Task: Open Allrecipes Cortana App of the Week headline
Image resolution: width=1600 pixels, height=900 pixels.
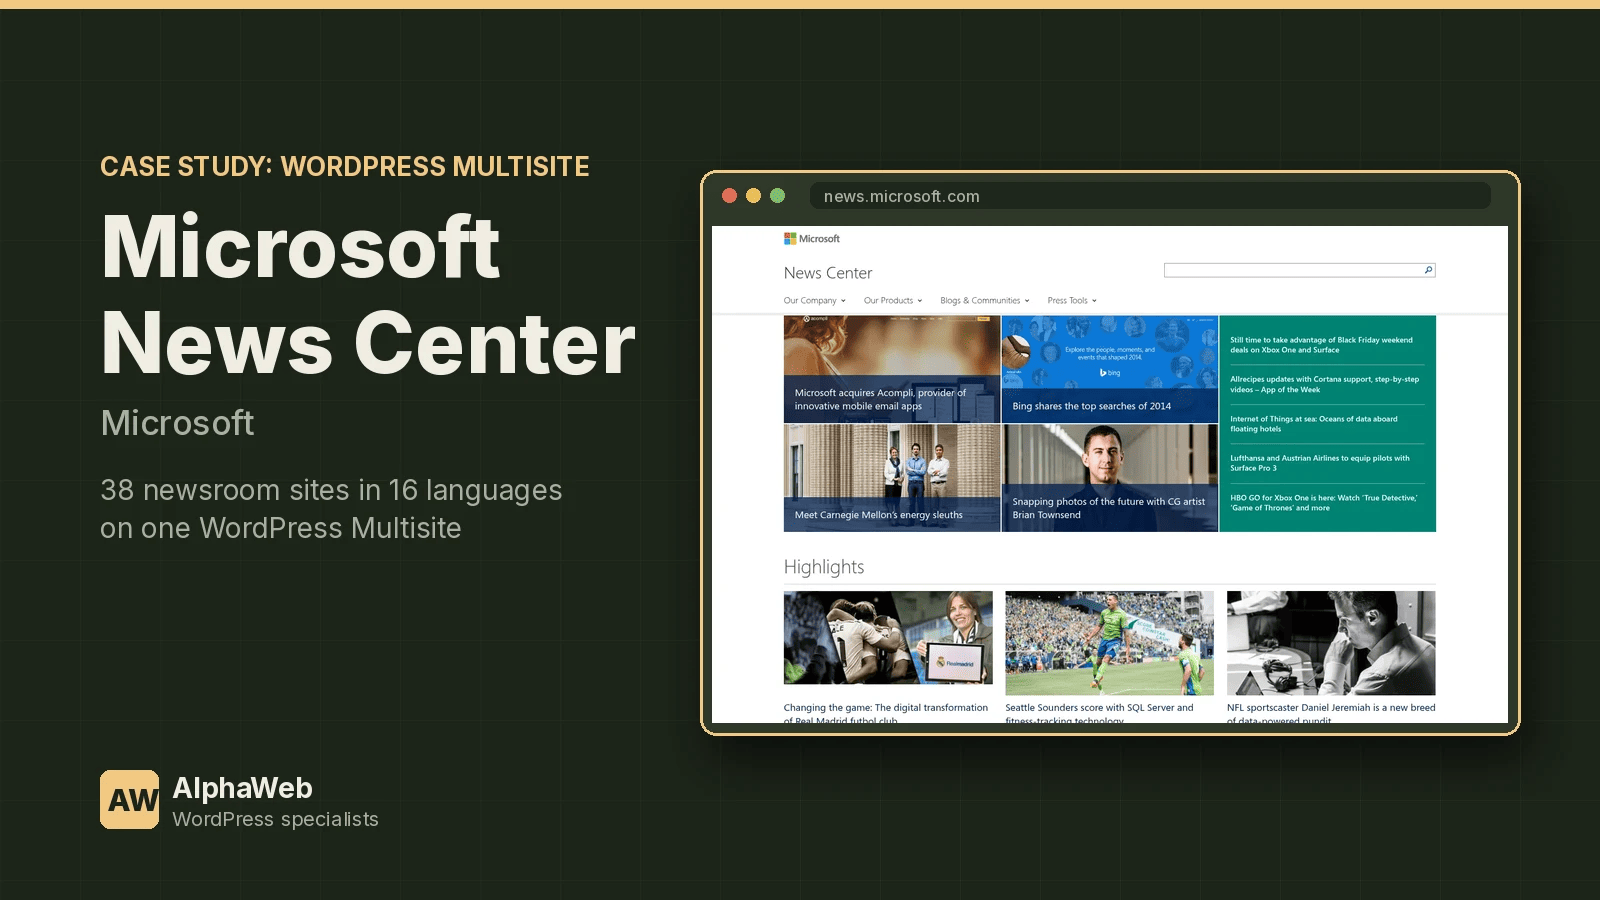Action: [x=1324, y=384]
